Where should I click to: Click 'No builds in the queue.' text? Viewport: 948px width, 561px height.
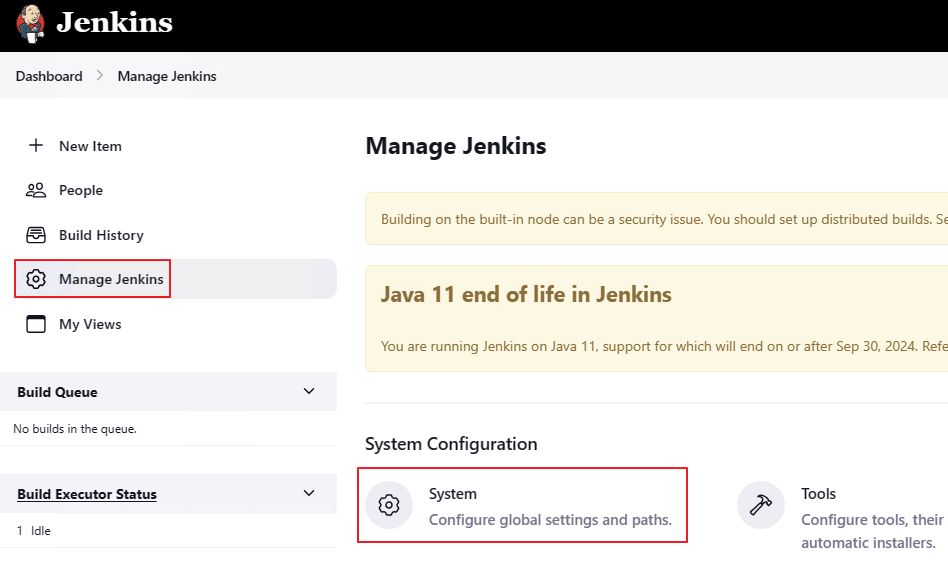tap(75, 429)
